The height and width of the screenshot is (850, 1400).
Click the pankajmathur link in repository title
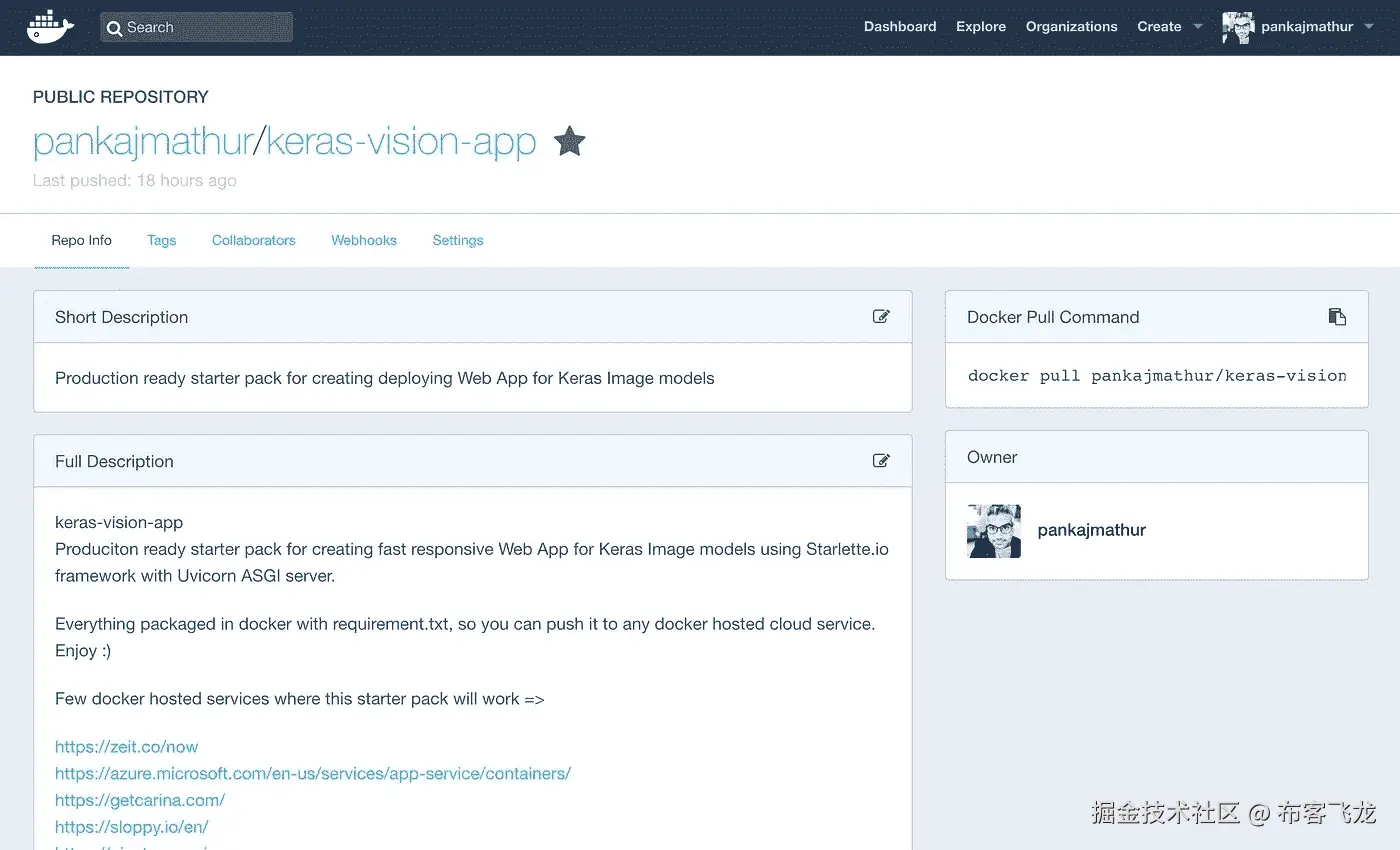click(x=142, y=142)
